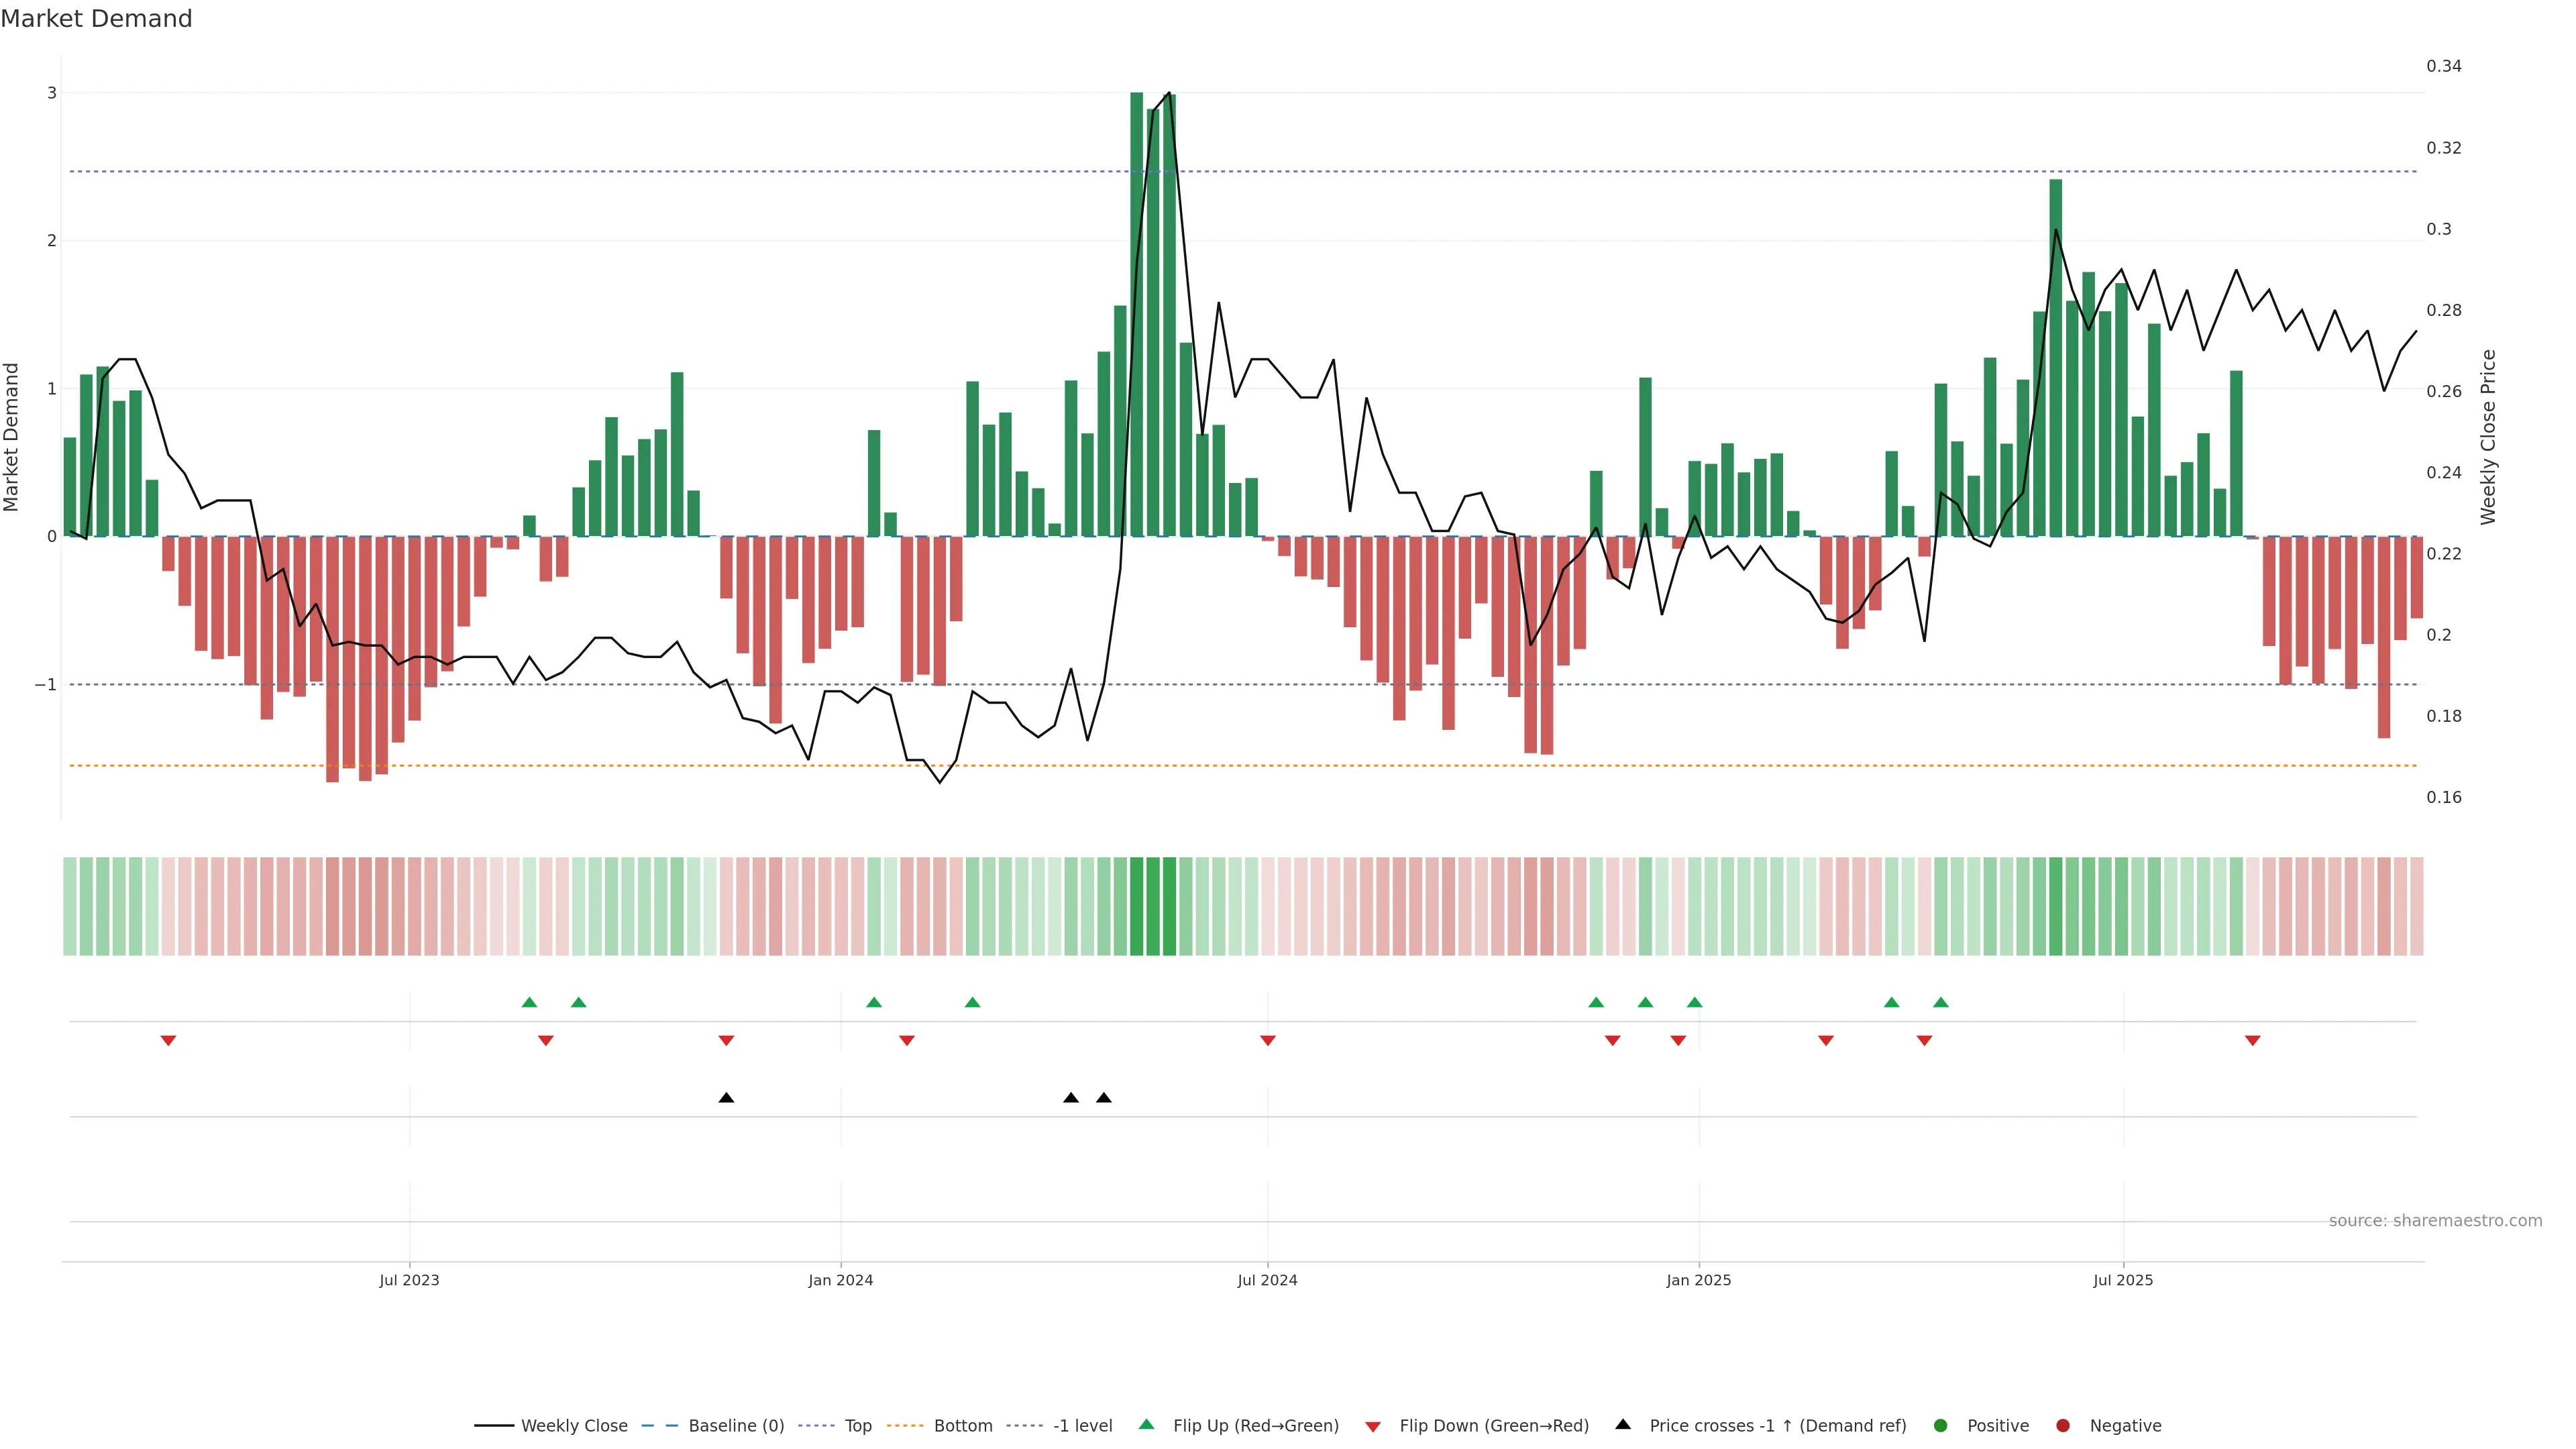Viewport: 2576px width, 1449px height.
Task: Click the red Flip Down legend triangle
Action: [x=1373, y=1426]
